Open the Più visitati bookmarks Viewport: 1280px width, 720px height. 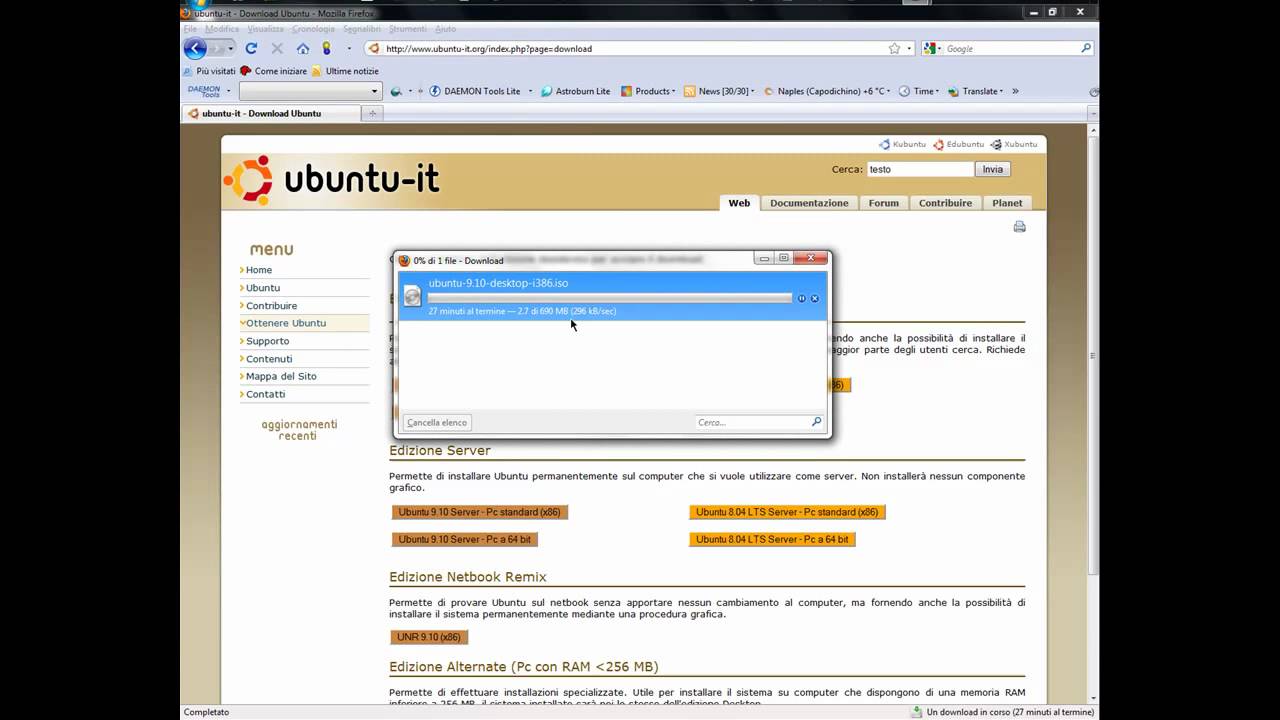click(209, 71)
